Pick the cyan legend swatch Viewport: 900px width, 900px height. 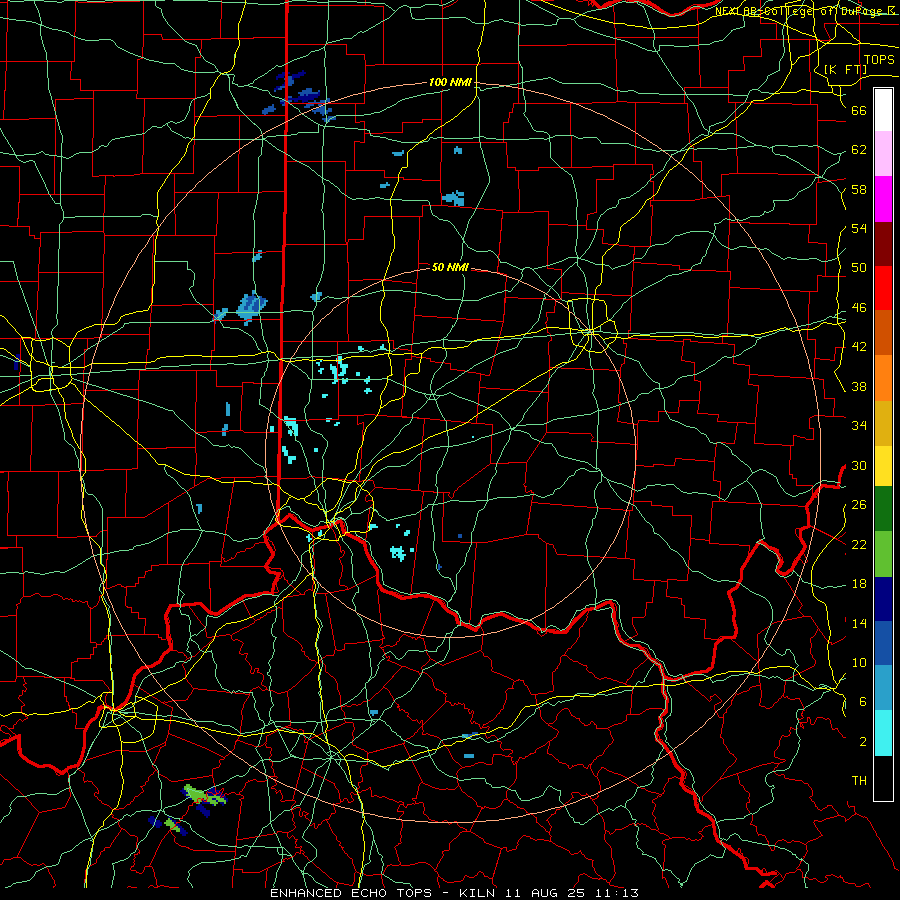(883, 733)
